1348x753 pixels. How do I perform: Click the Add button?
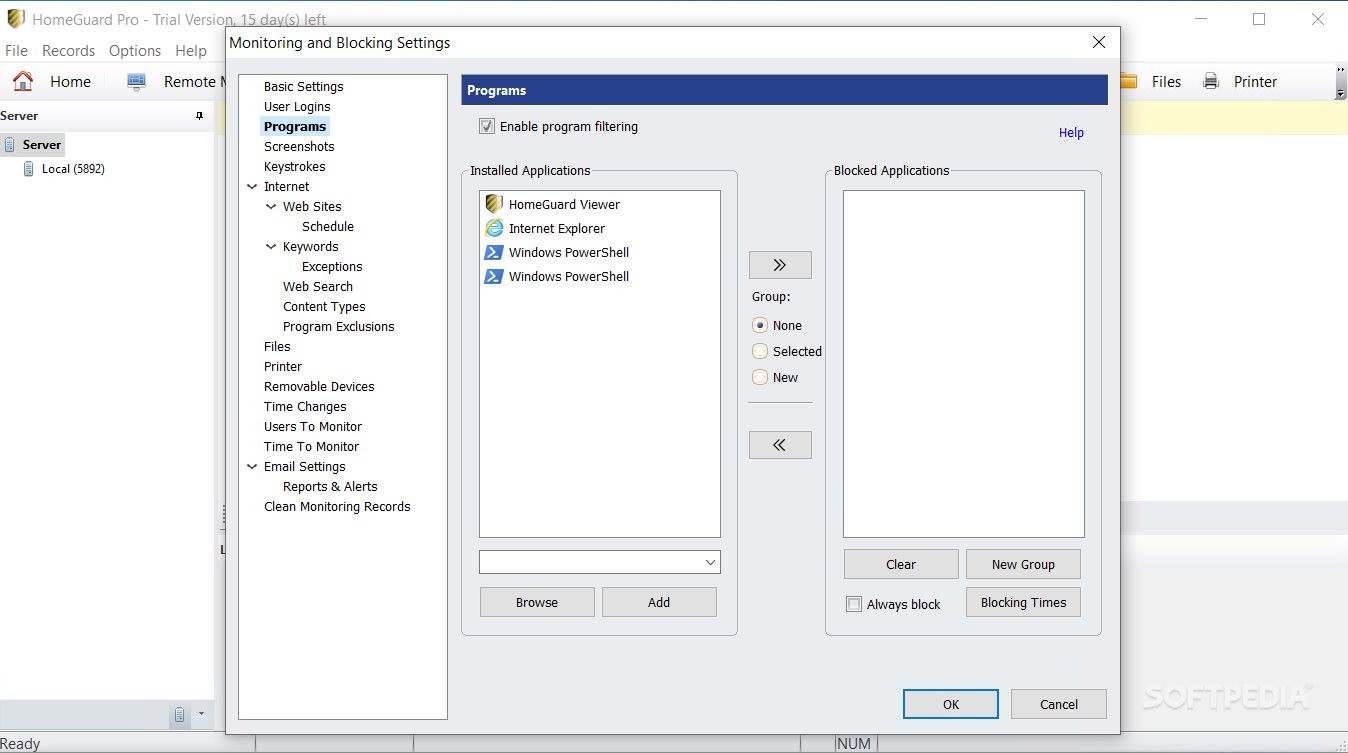pyautogui.click(x=659, y=602)
